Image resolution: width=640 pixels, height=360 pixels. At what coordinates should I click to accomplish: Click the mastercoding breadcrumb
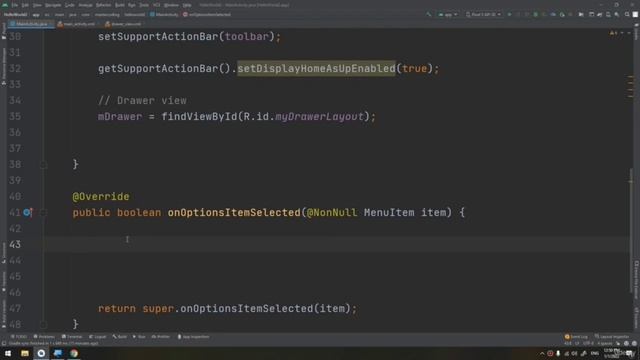pos(107,14)
